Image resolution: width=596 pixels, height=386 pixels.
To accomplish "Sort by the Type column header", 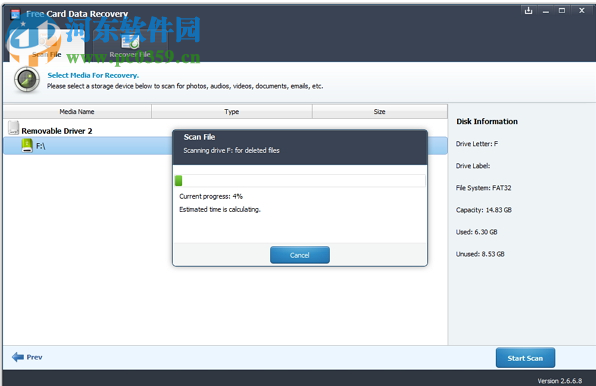I will click(231, 112).
